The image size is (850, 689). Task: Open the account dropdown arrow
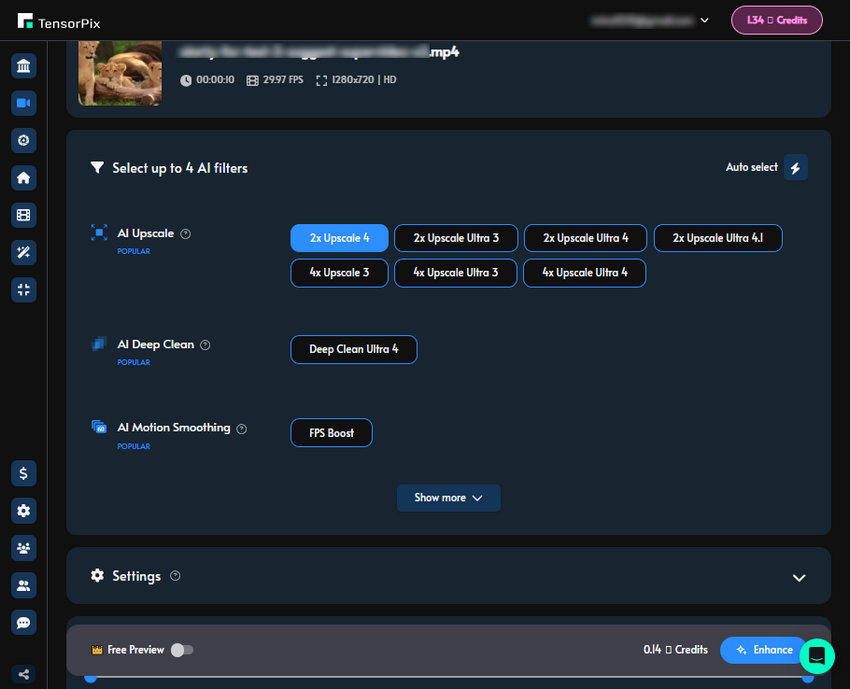click(x=704, y=21)
